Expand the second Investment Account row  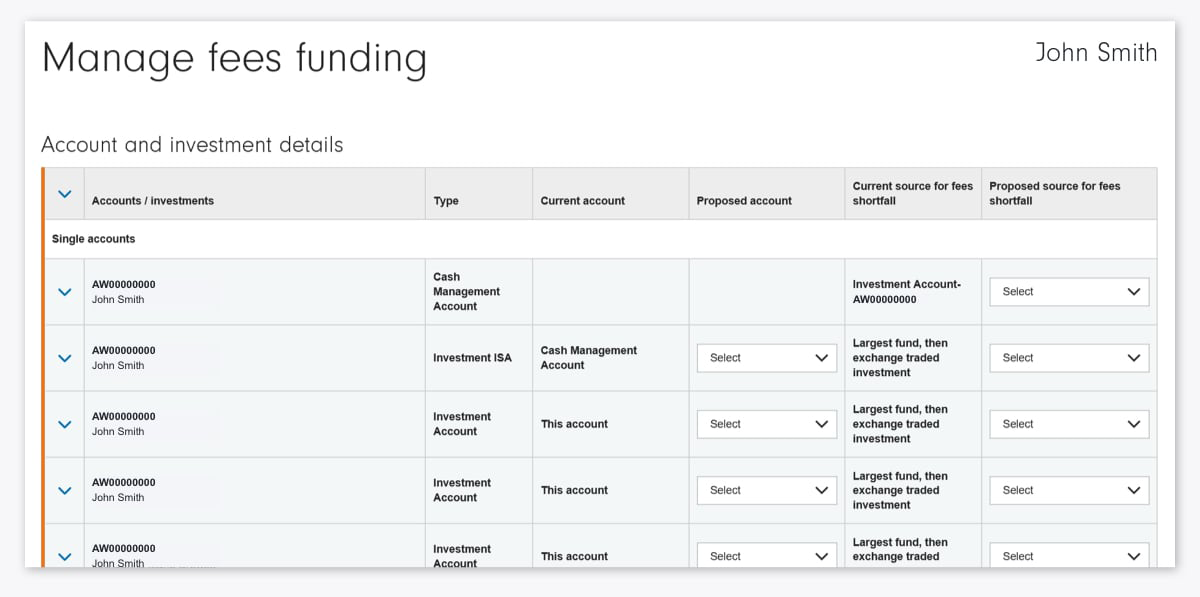point(63,490)
